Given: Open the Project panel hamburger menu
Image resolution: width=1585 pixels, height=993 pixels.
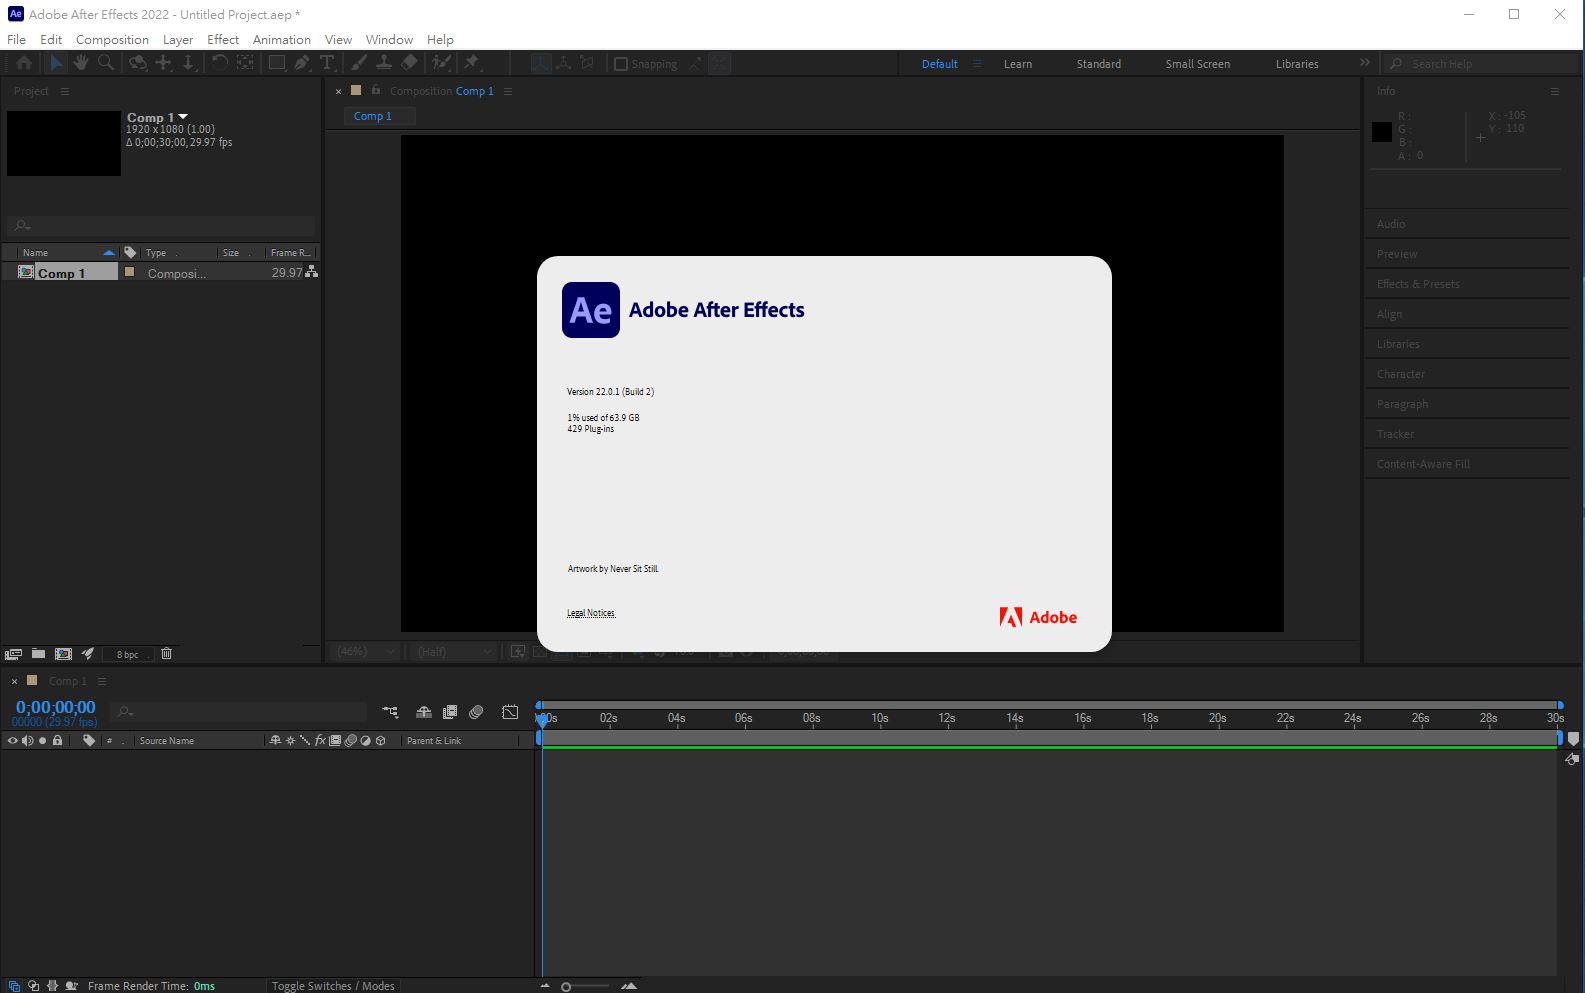Looking at the screenshot, I should [65, 91].
